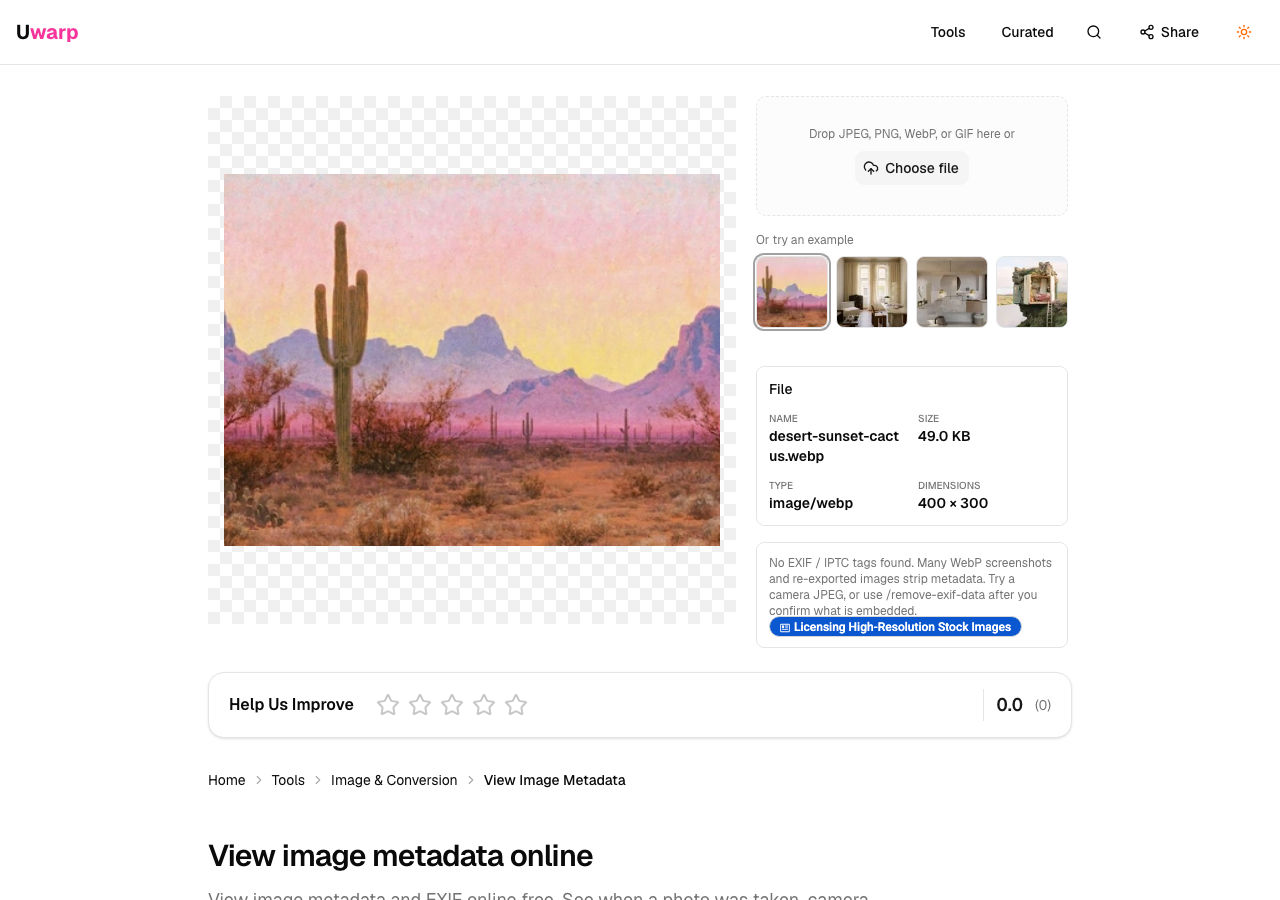Click the "Or try an example" label
The image size is (1280, 900).
pos(805,240)
